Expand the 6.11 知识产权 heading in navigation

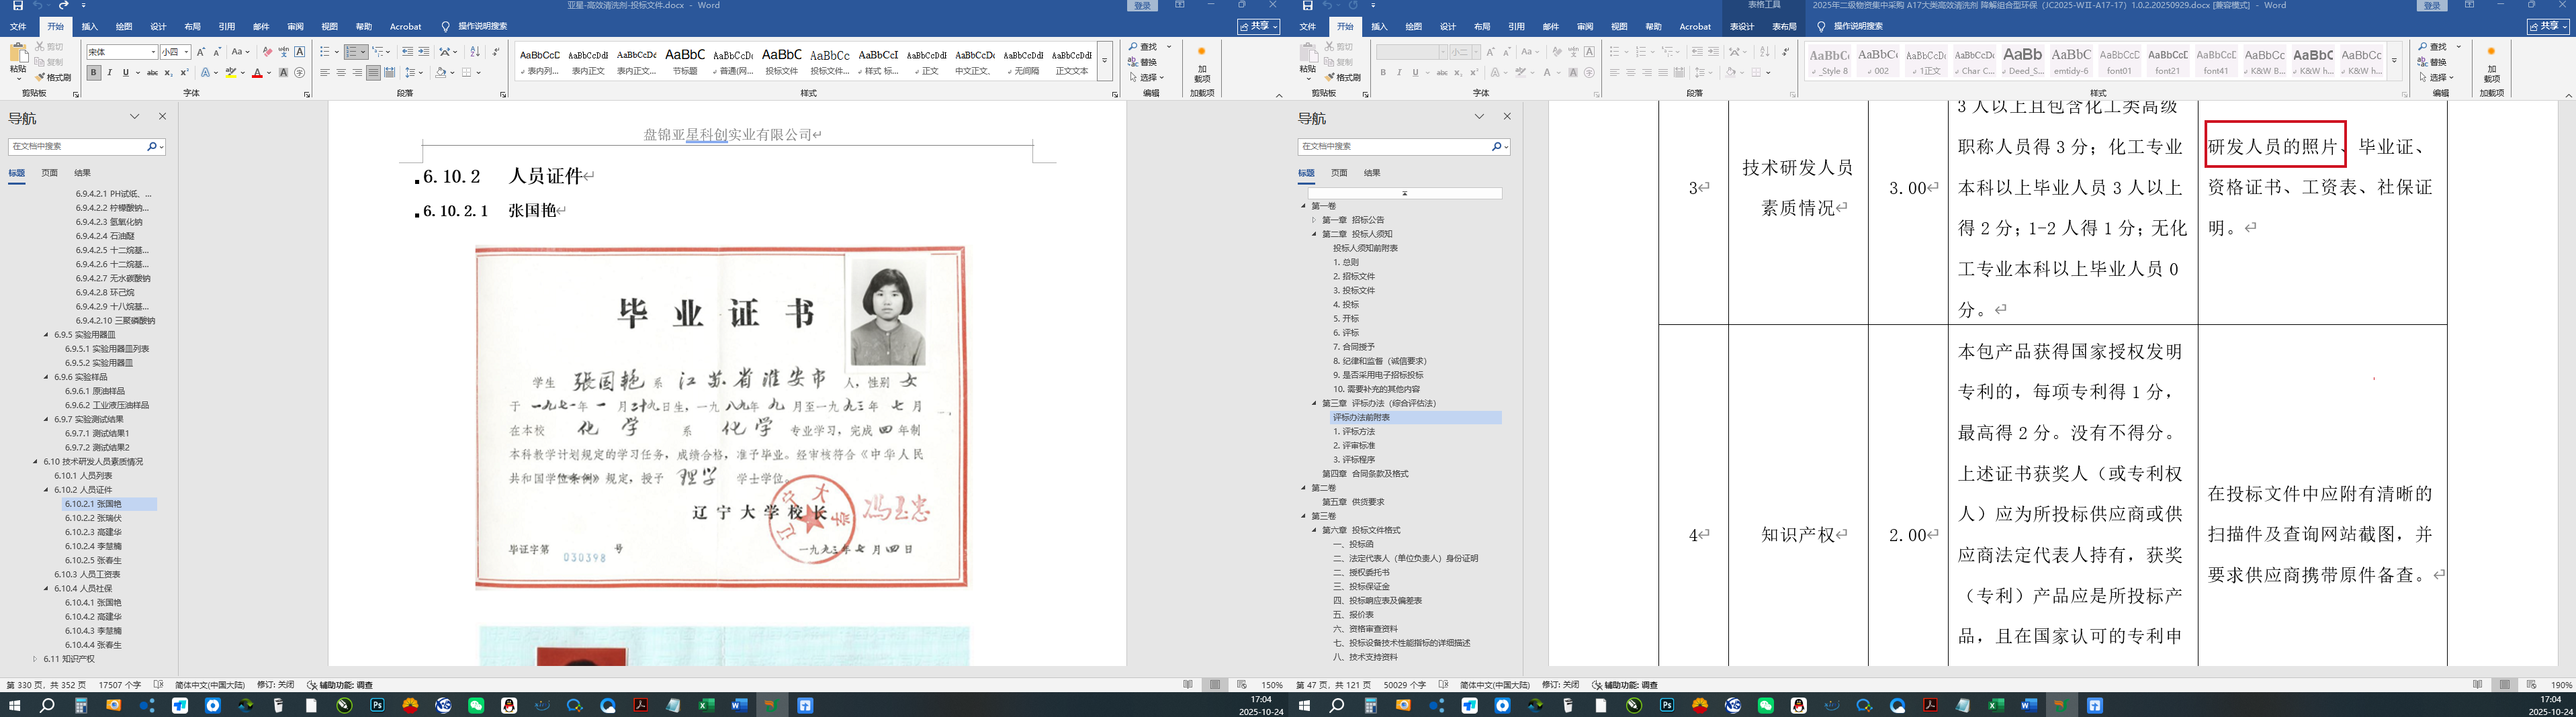click(x=35, y=659)
